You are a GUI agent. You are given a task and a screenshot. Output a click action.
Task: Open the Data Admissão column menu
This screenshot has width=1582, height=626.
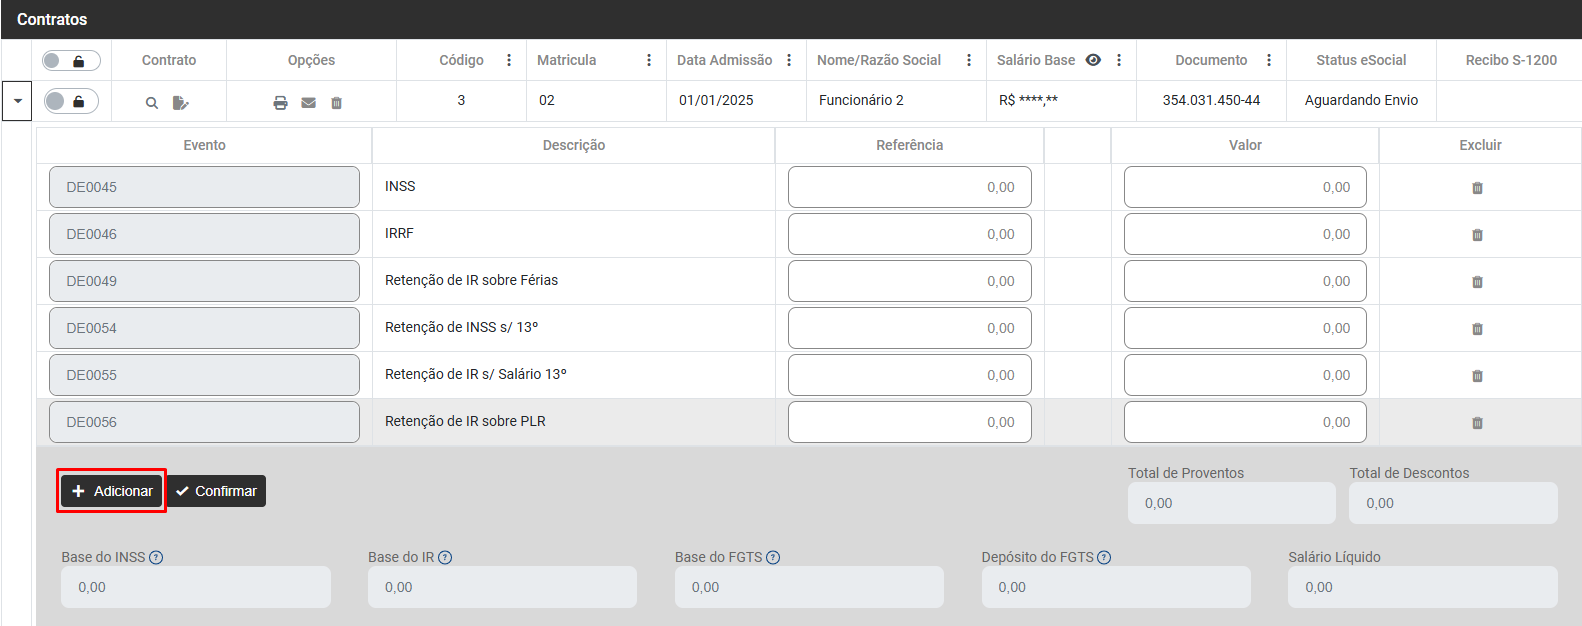789,60
